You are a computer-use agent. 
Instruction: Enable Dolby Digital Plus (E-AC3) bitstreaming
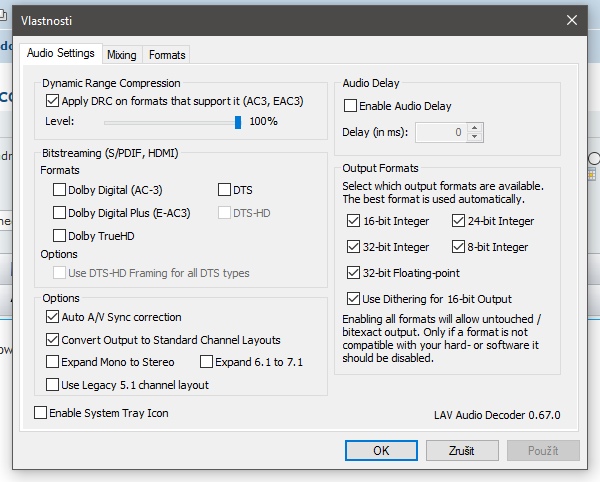[60, 213]
